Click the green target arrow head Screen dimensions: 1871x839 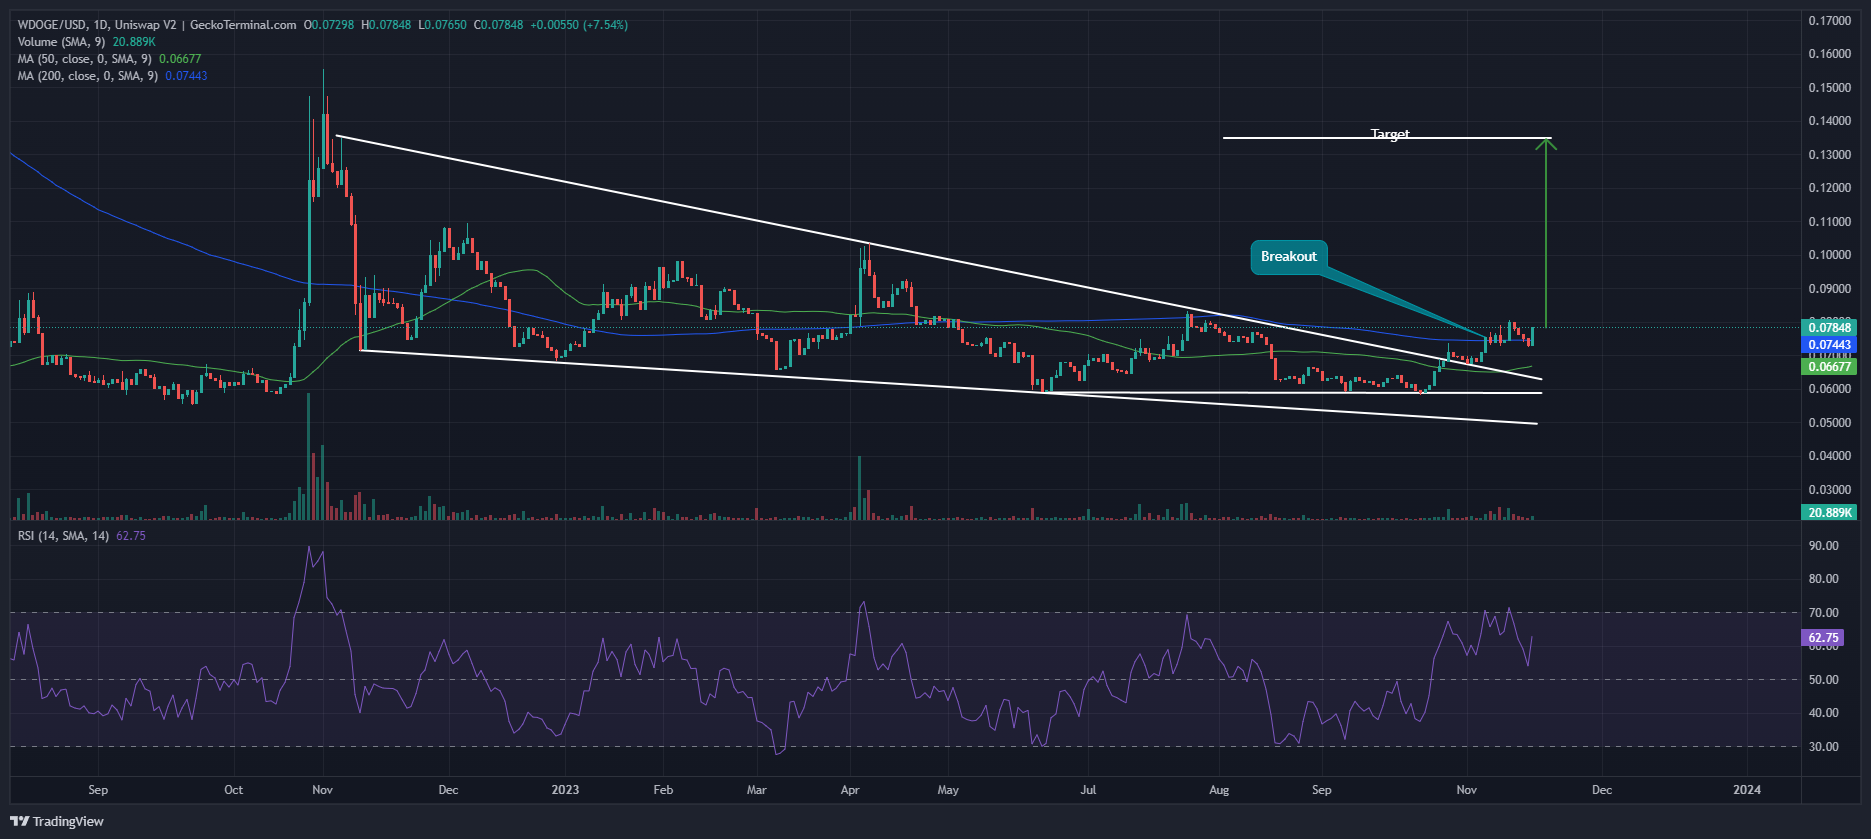click(x=1546, y=144)
